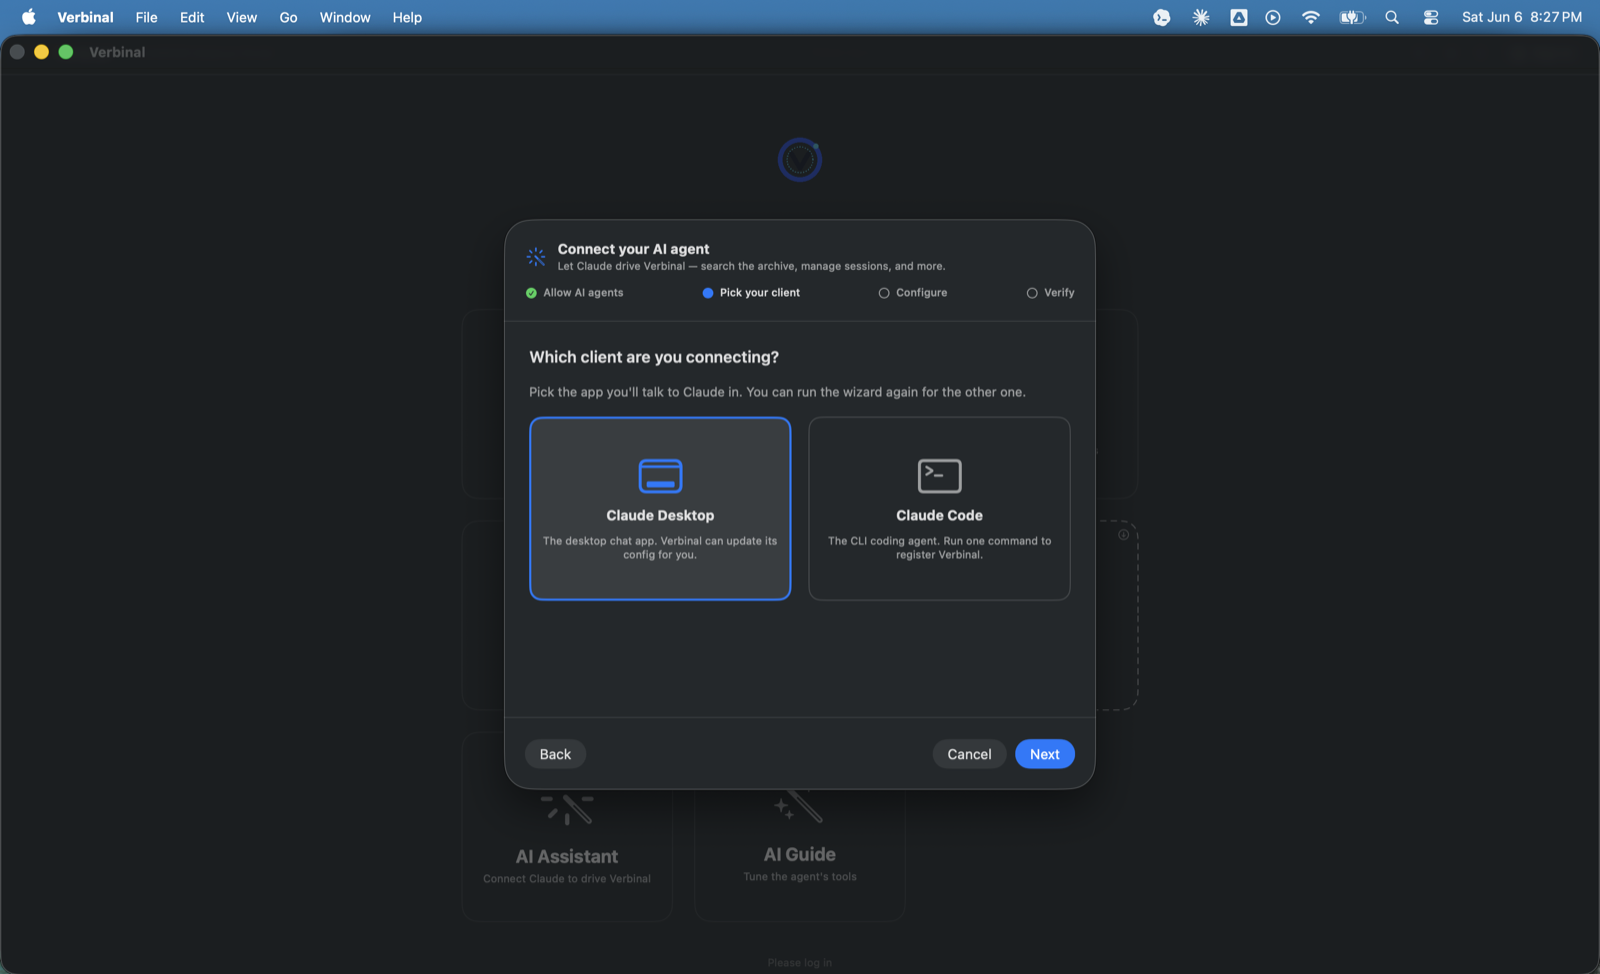Image resolution: width=1600 pixels, height=974 pixels.
Task: Open the Apple menu
Action: coord(28,17)
